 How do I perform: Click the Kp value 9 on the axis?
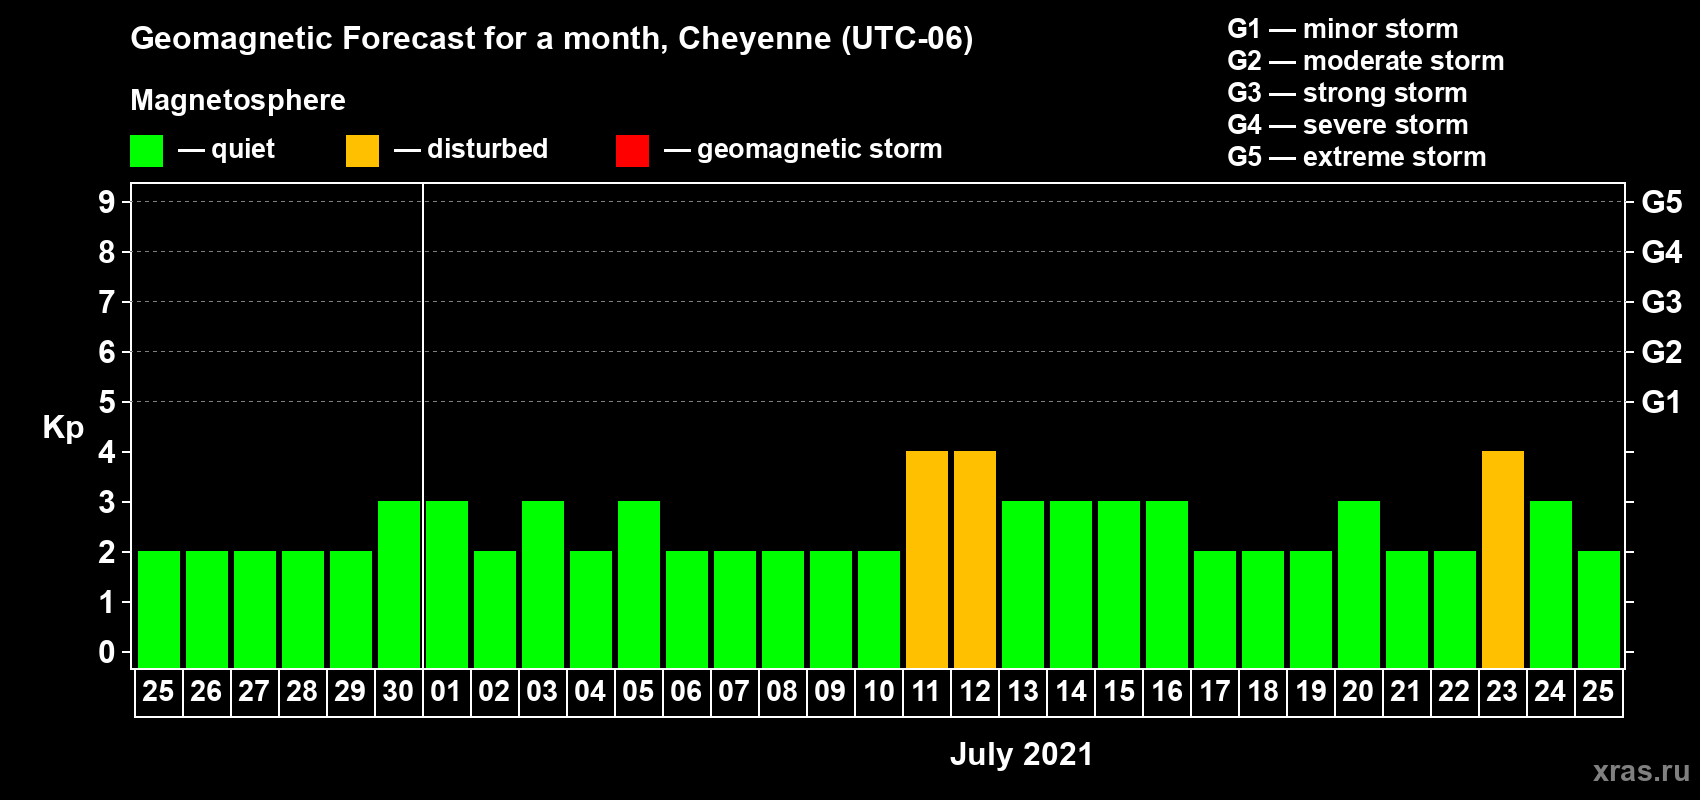pos(107,202)
